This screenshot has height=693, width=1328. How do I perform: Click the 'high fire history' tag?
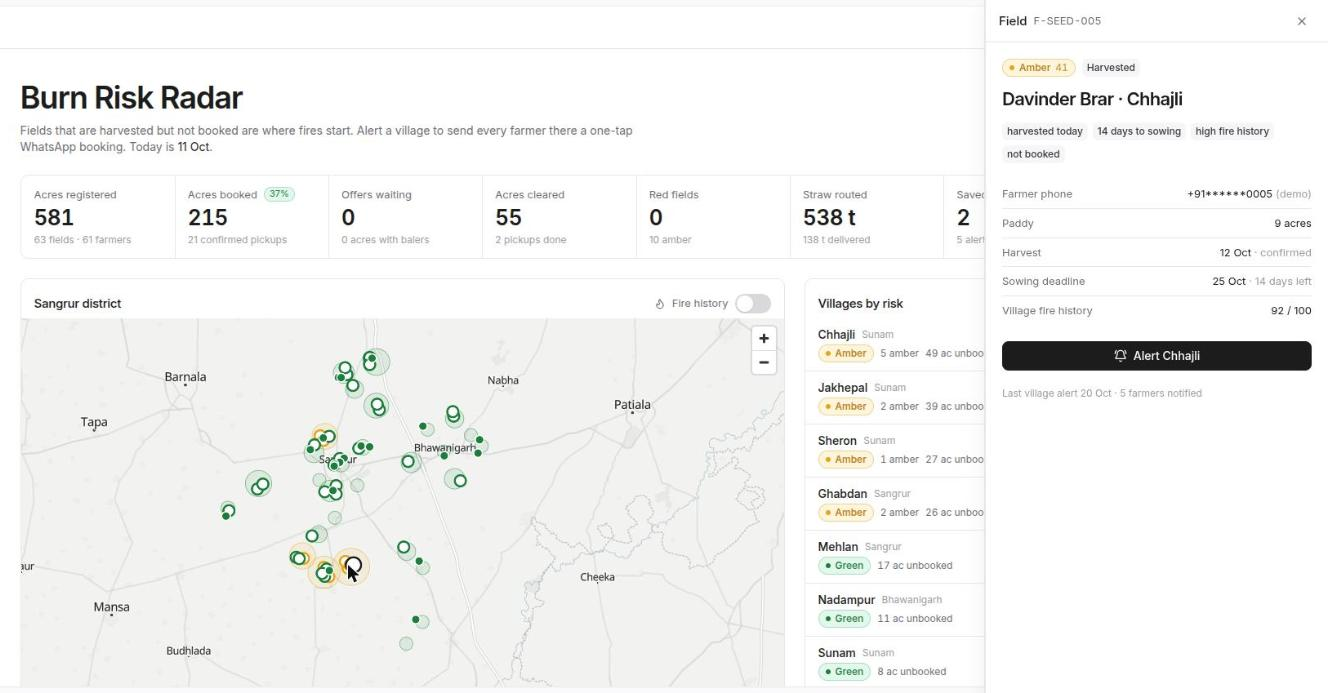pyautogui.click(x=1232, y=131)
